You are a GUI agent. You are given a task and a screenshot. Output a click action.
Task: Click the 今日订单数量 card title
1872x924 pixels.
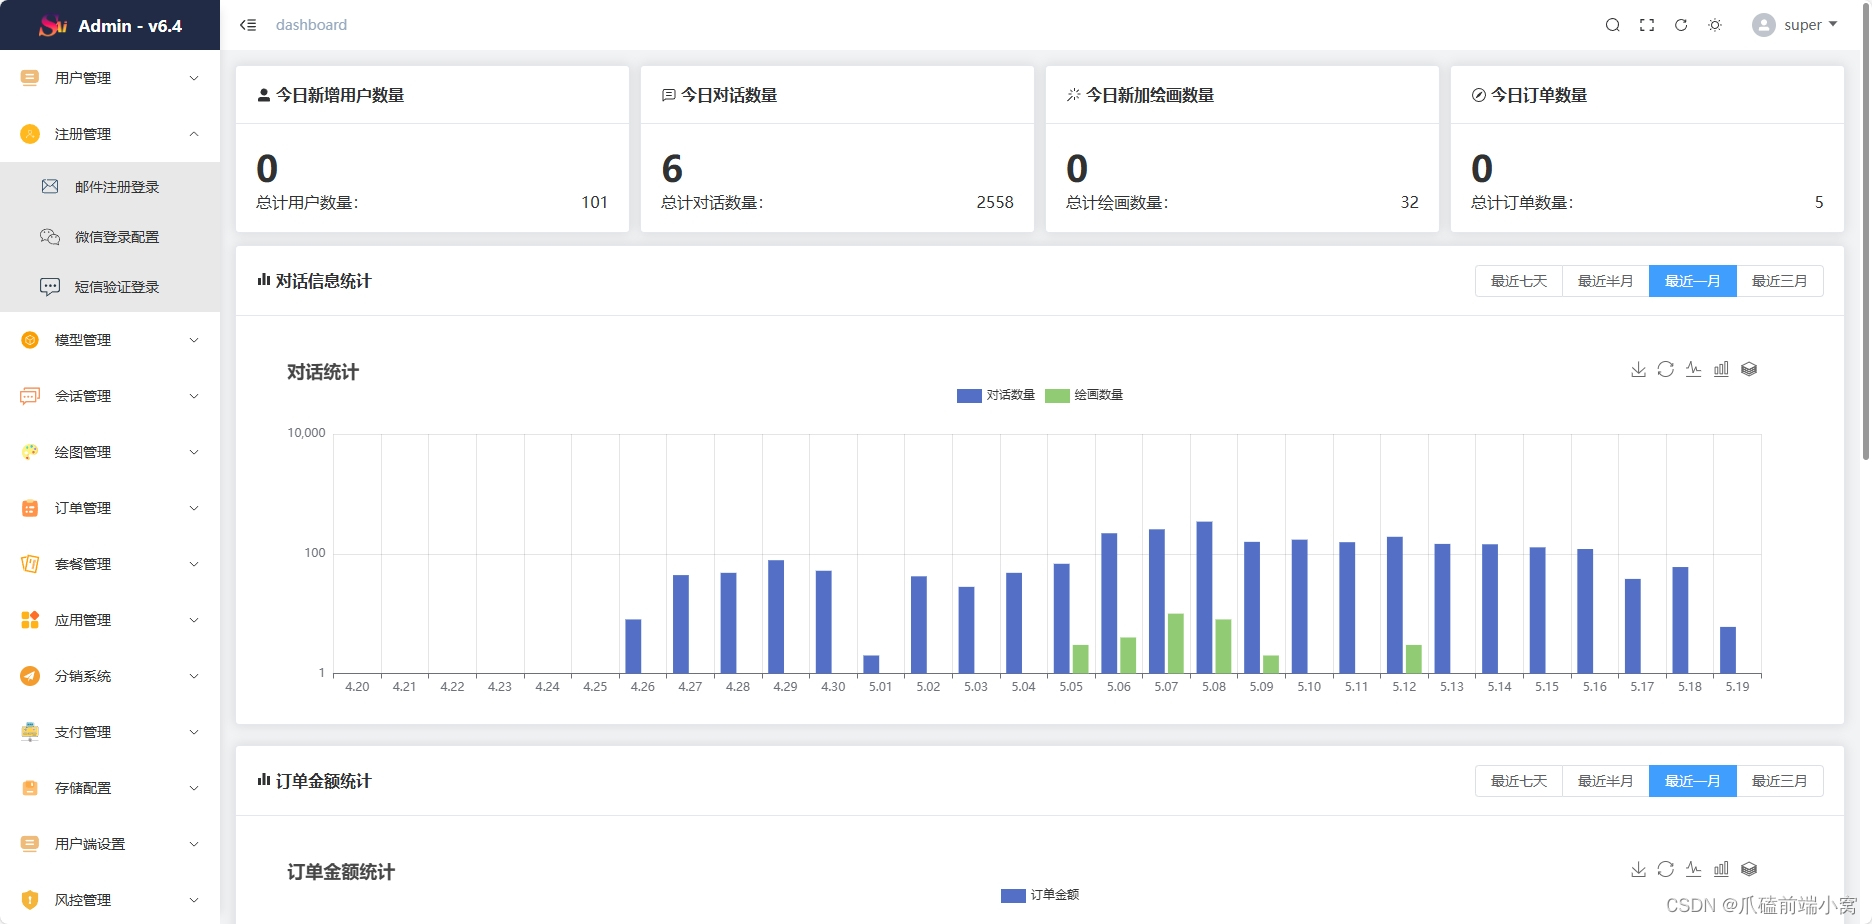click(x=1539, y=95)
